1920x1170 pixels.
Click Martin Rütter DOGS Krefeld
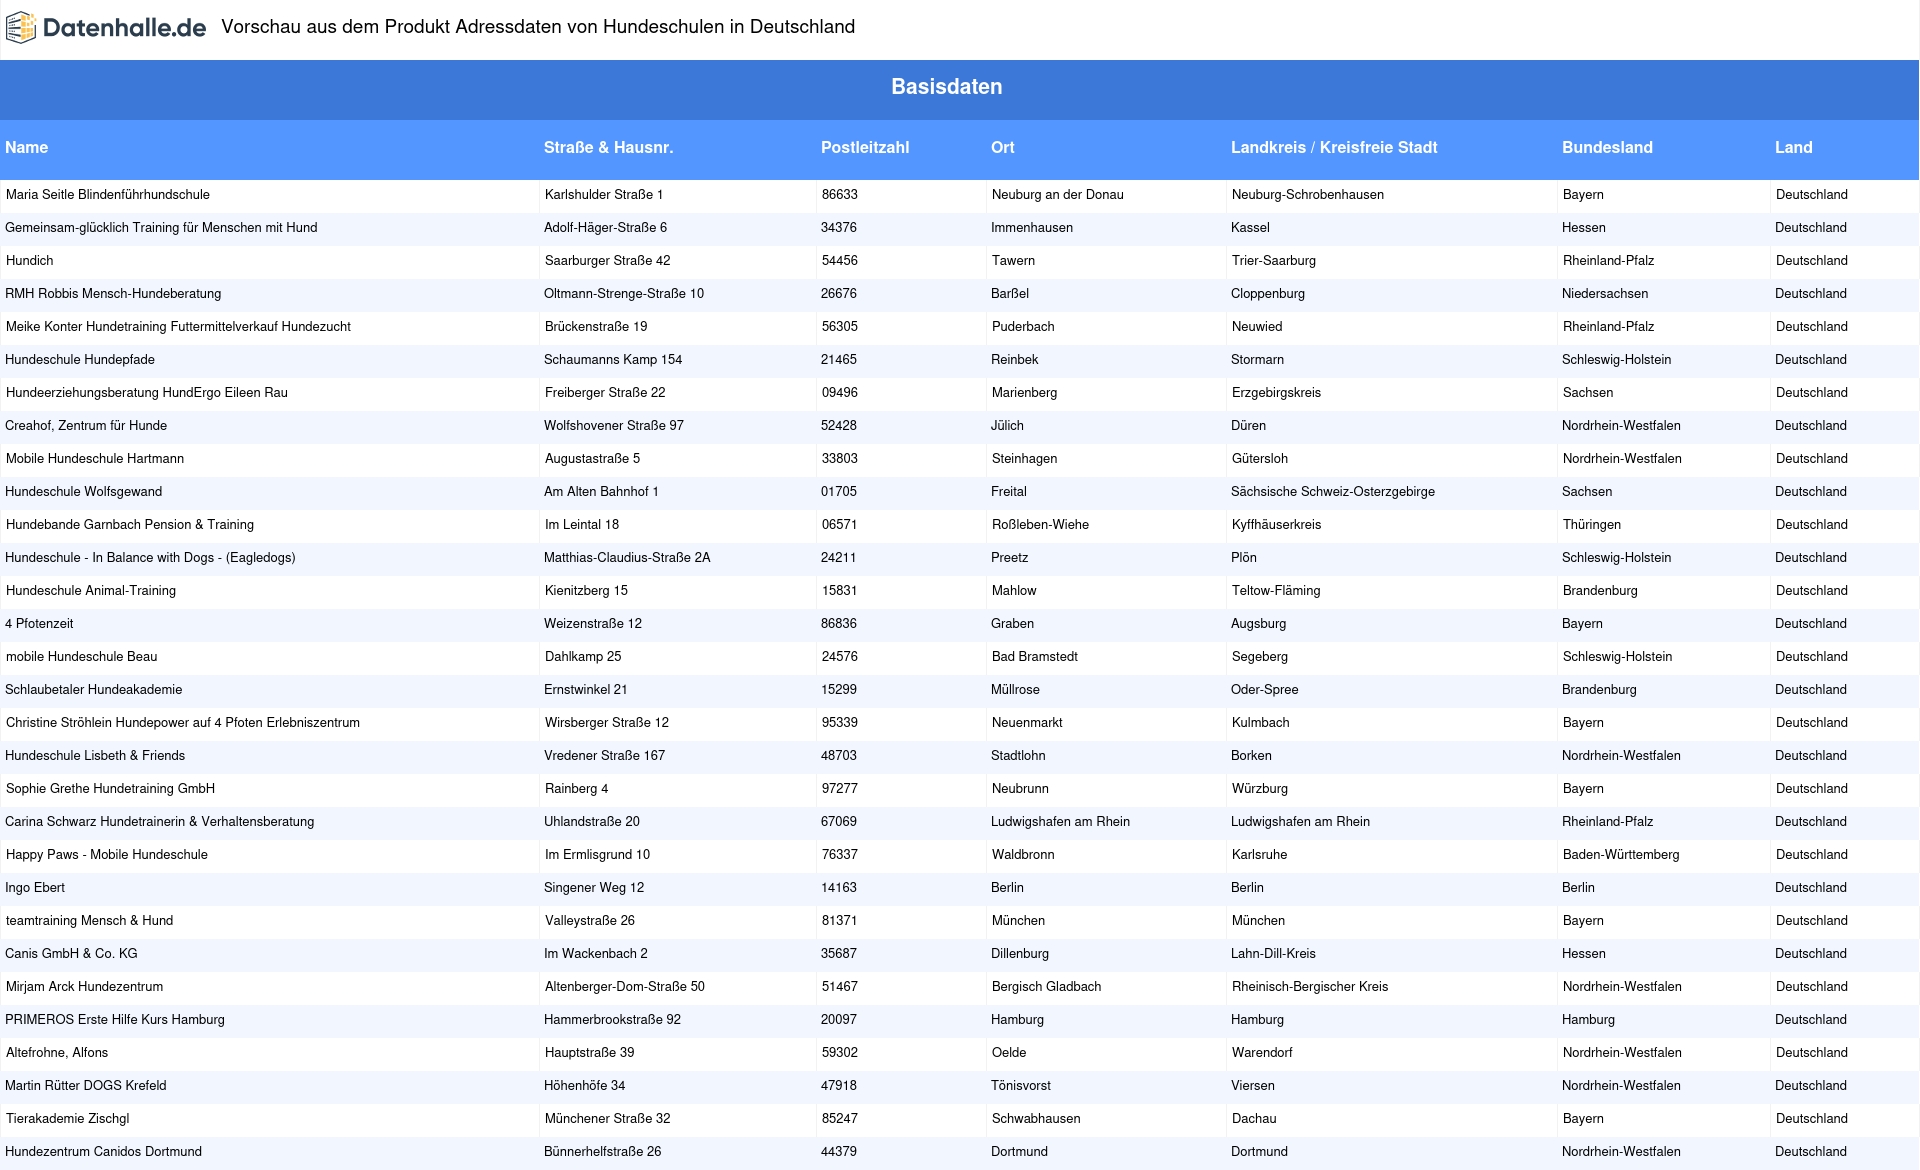pyautogui.click(x=86, y=1086)
